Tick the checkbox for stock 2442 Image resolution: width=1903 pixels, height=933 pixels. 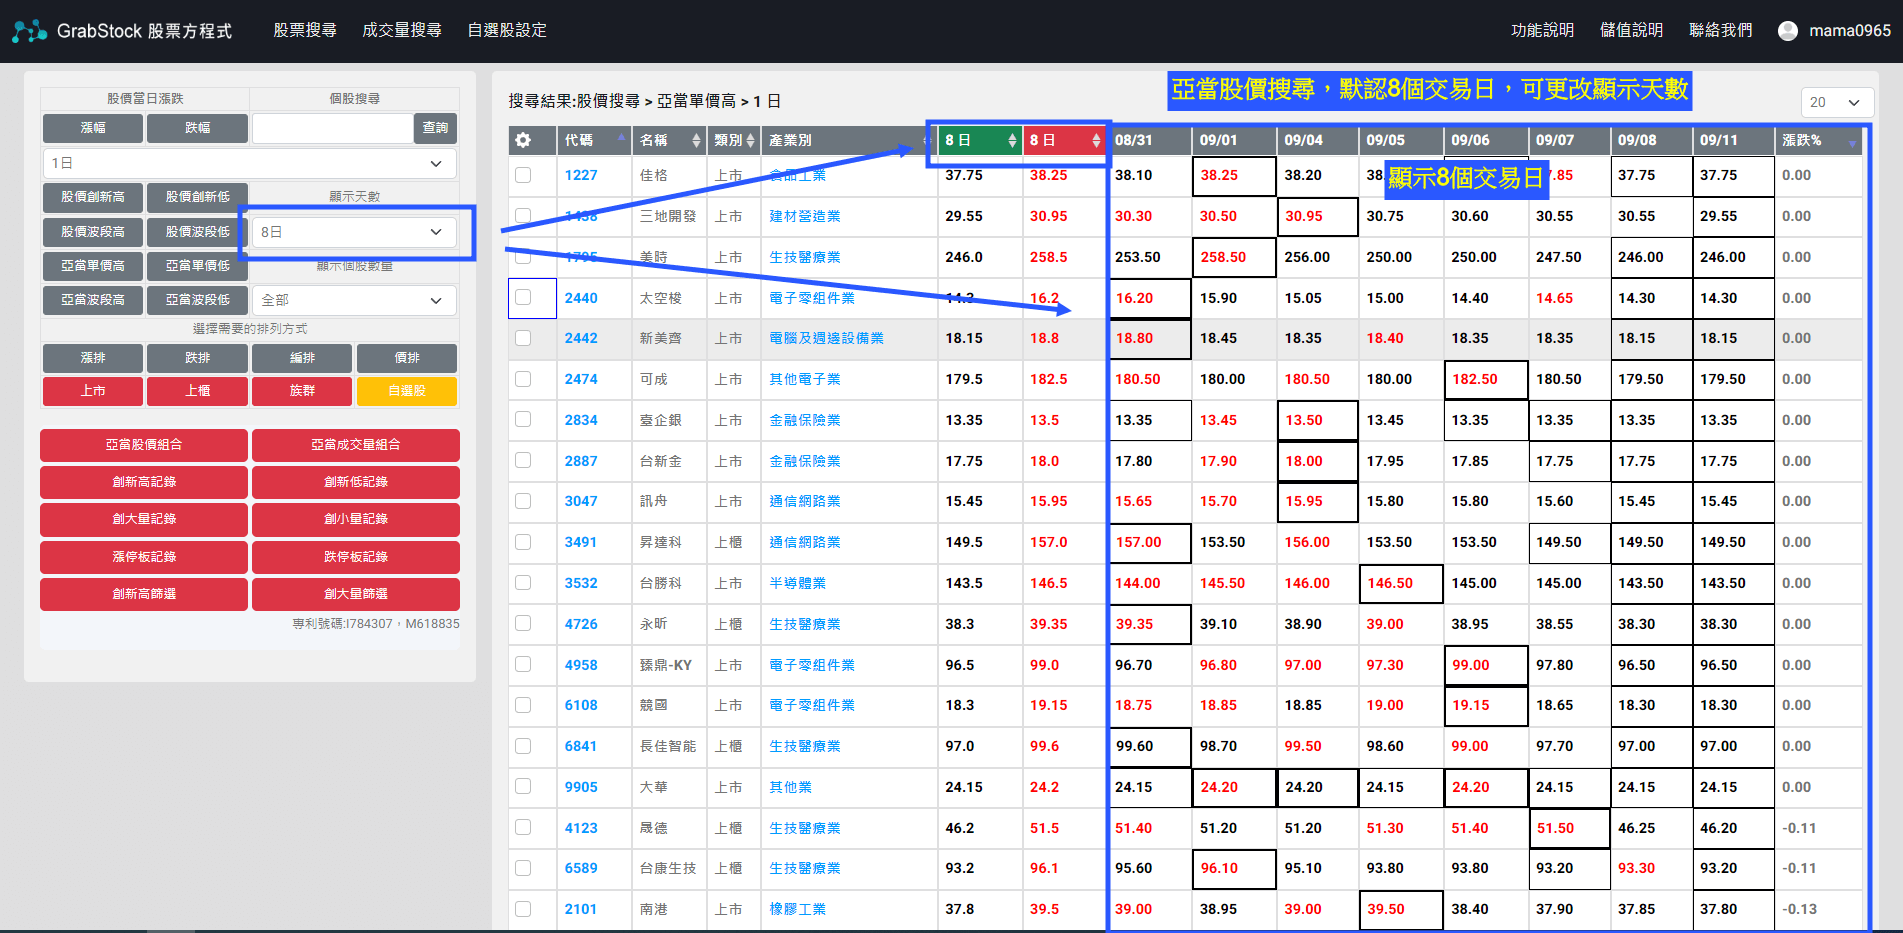pos(523,338)
